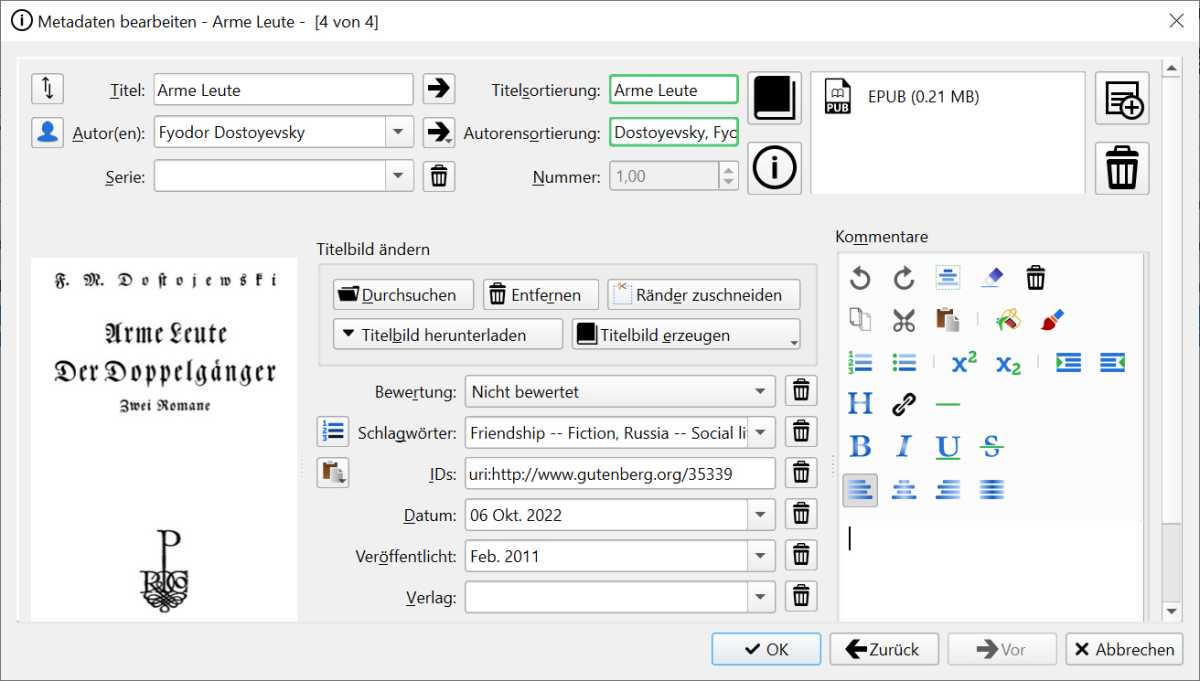Image resolution: width=1200 pixels, height=681 pixels.
Task: Click the insert link icon
Action: click(904, 404)
